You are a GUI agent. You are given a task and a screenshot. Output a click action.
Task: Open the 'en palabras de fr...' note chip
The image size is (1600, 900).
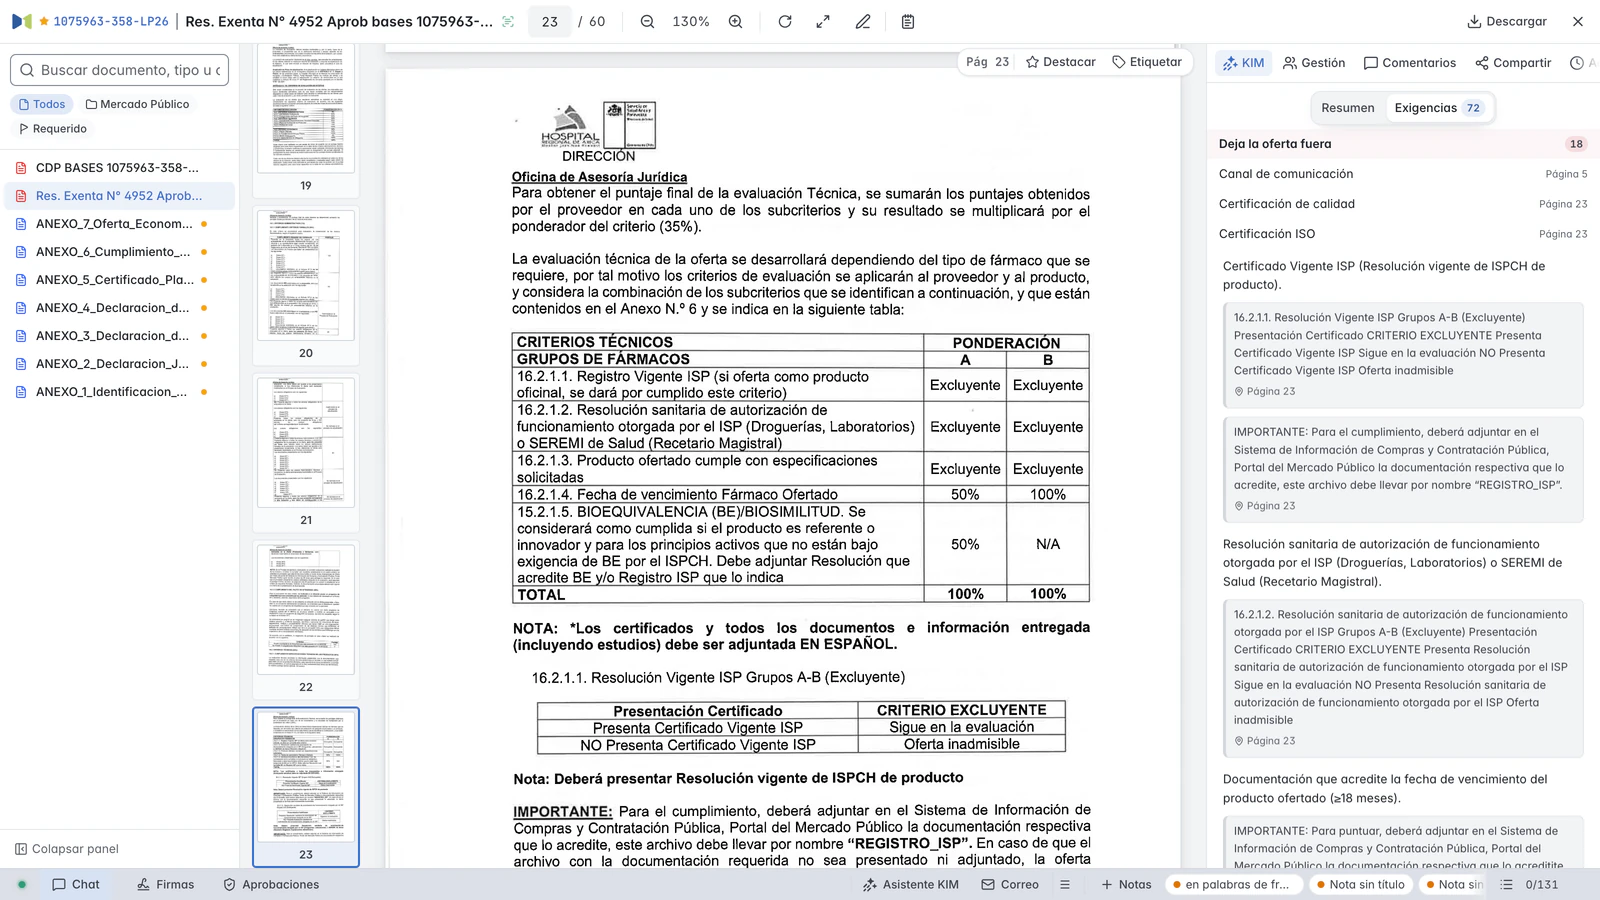[x=1235, y=884]
